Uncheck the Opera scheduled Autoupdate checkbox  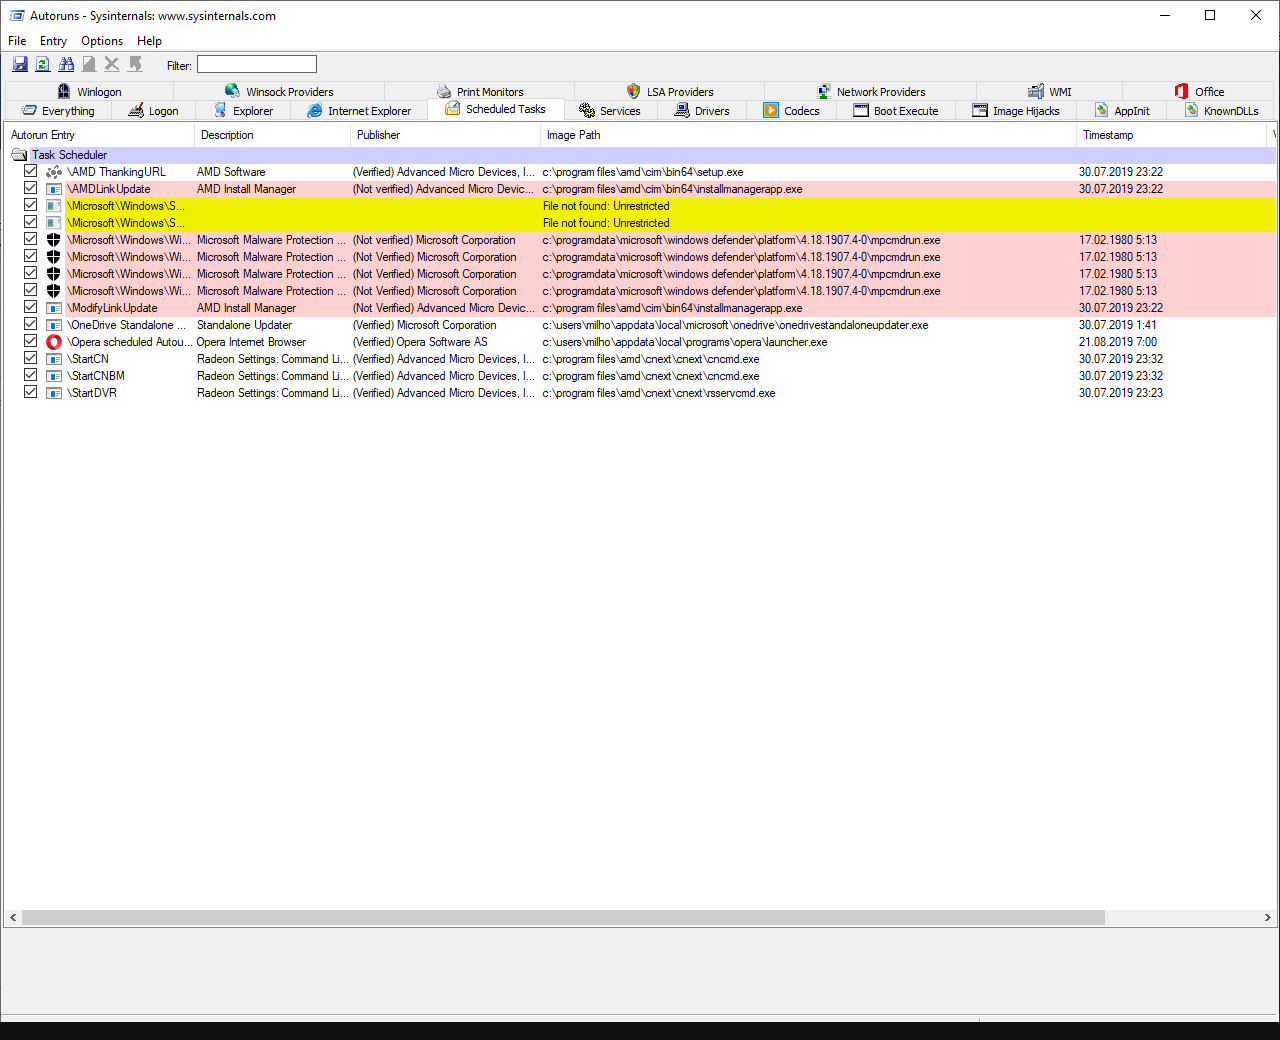(31, 341)
